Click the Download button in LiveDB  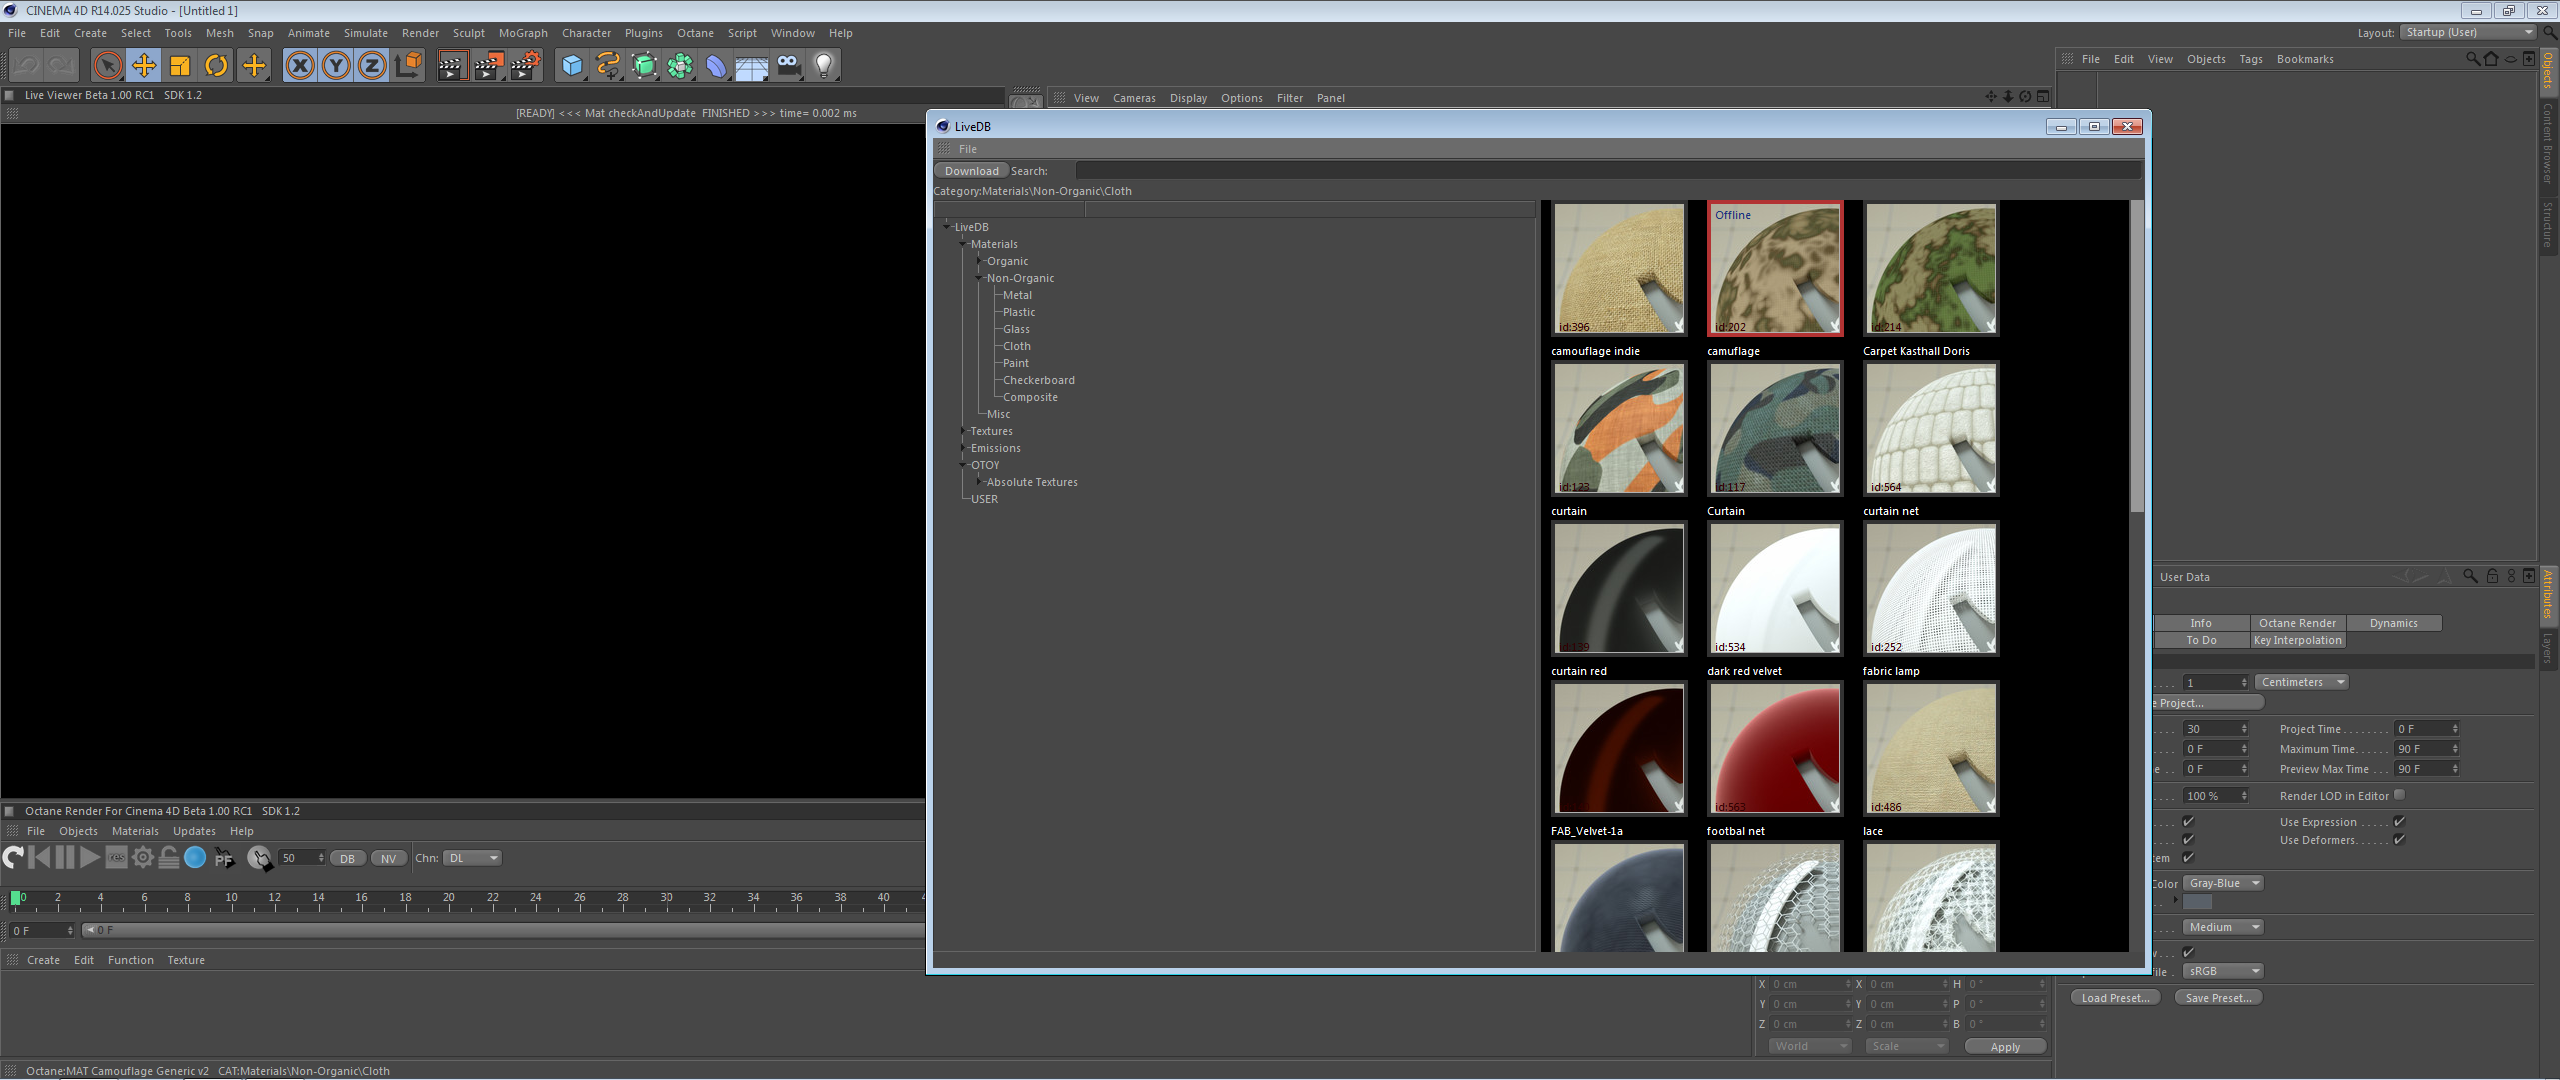tap(971, 171)
